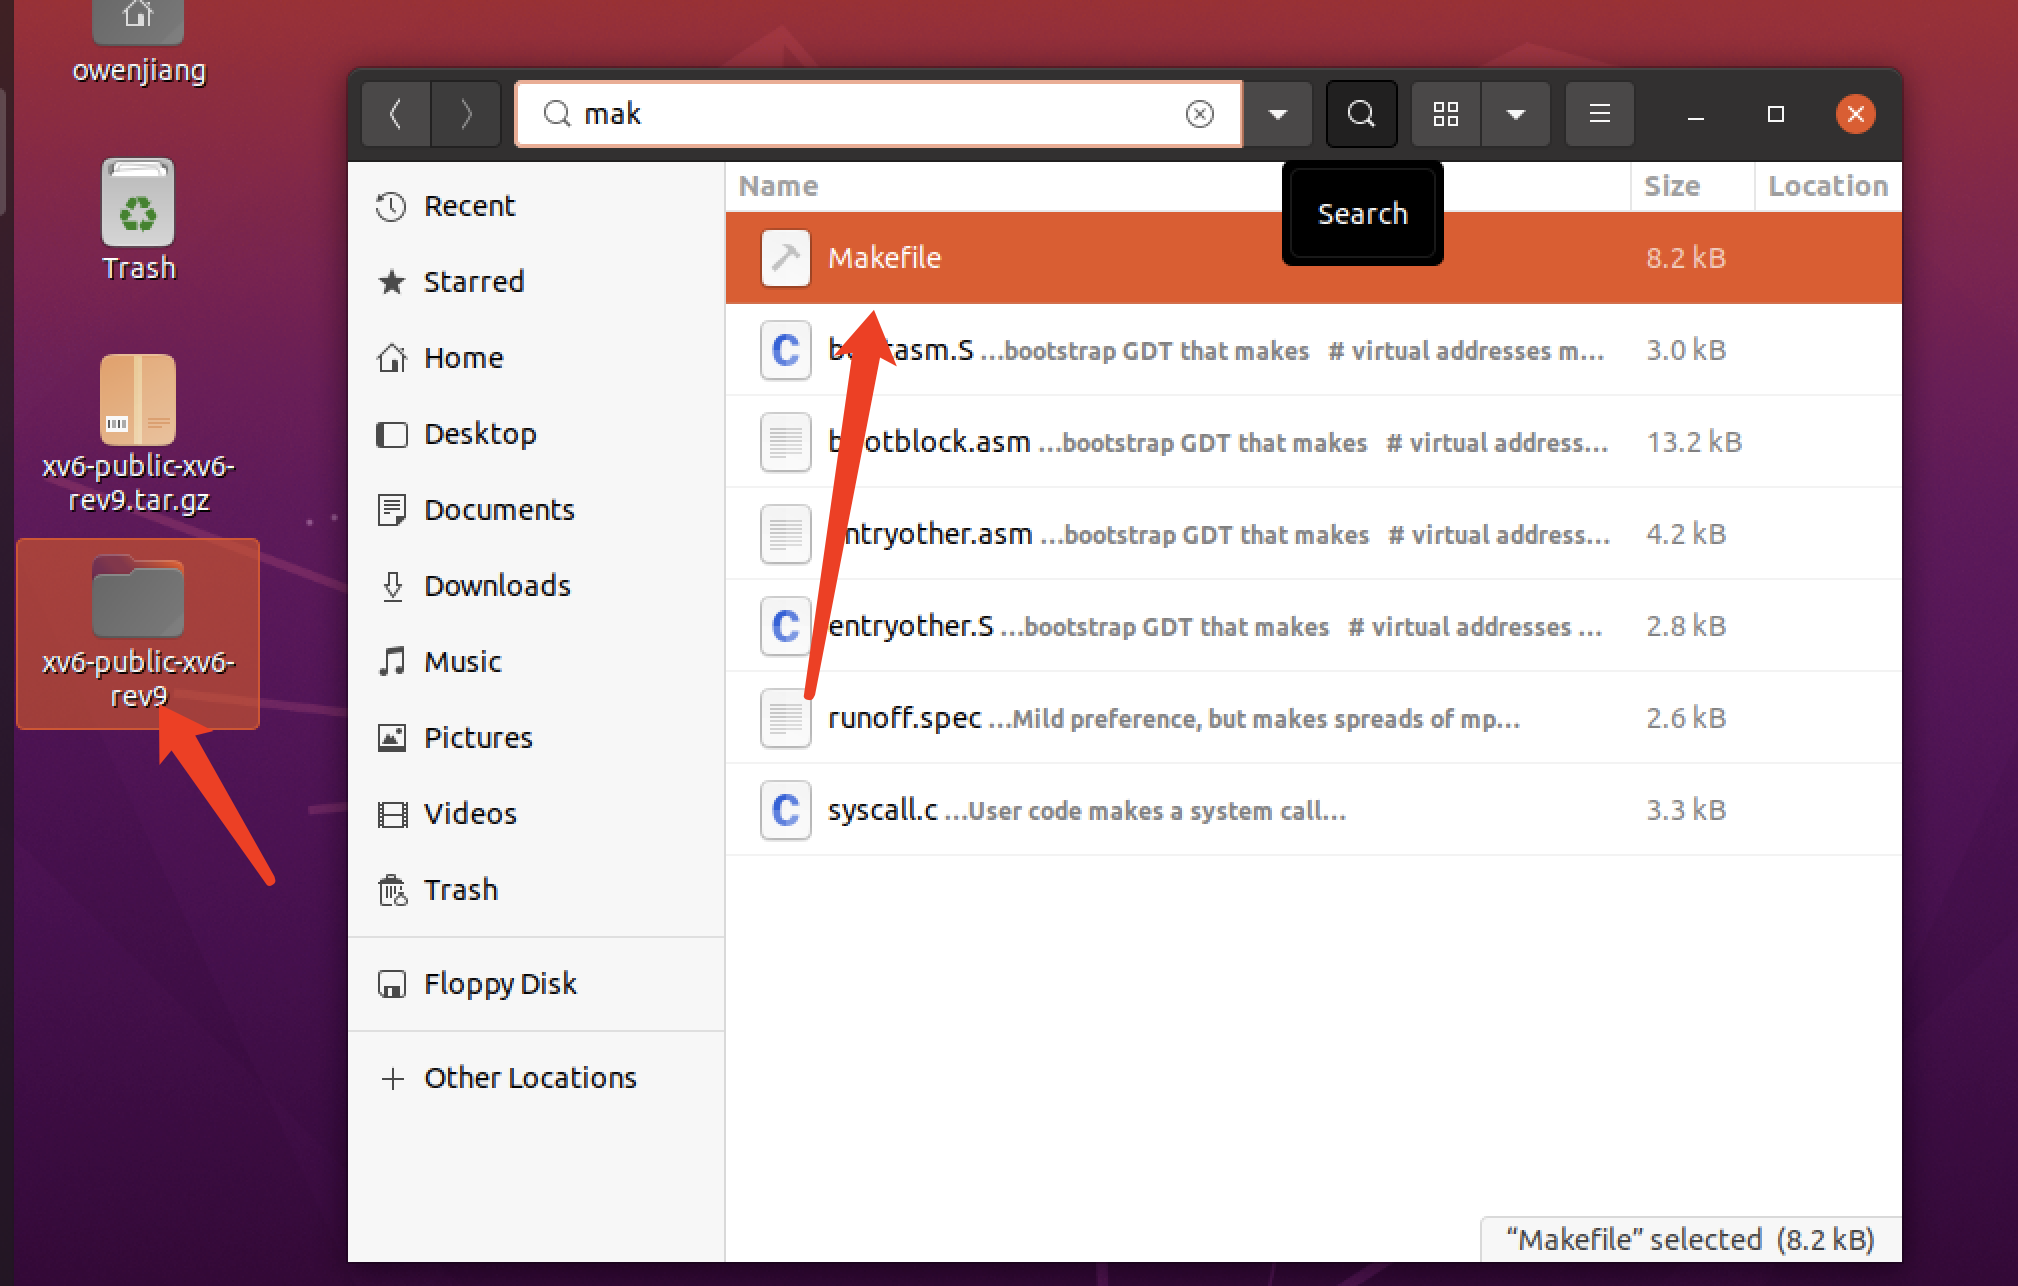The width and height of the screenshot is (2018, 1286).
Task: Switch to grid view layout
Action: (1444, 113)
